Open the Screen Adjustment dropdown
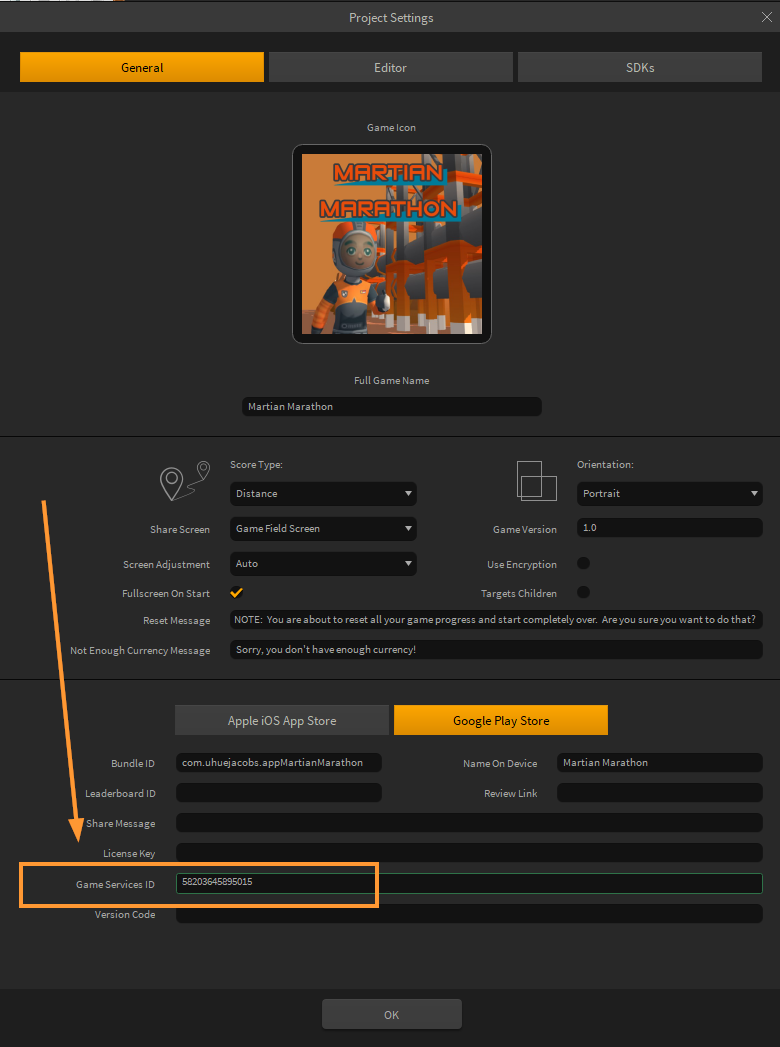 [323, 563]
